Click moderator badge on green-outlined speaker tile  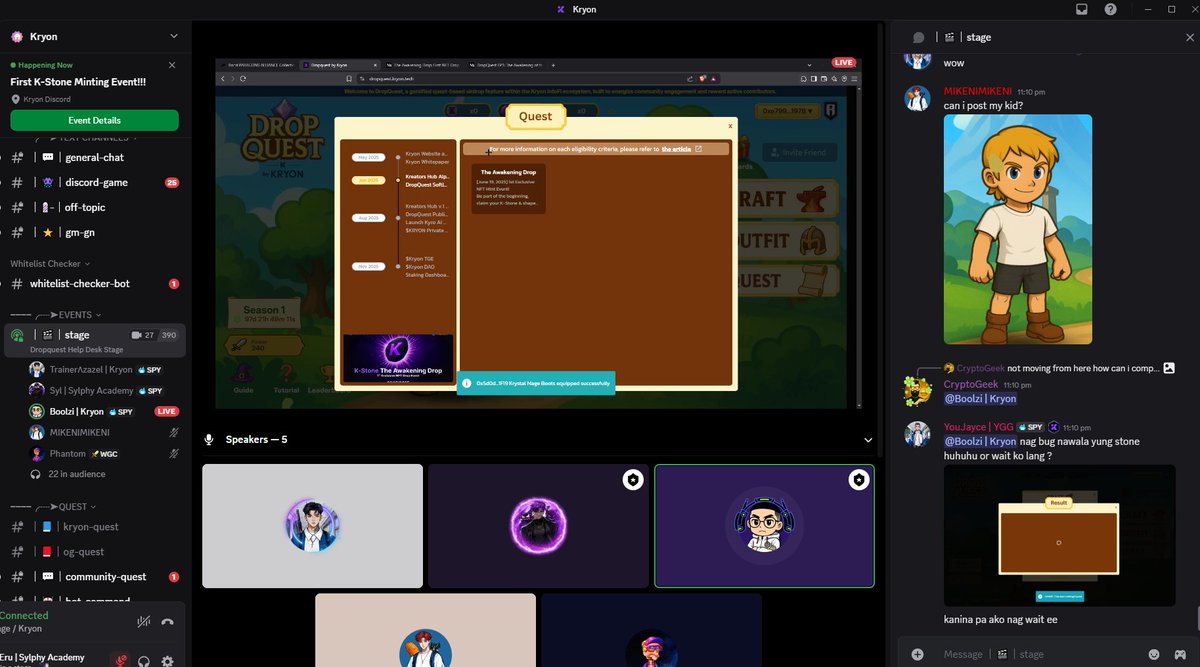pos(859,480)
